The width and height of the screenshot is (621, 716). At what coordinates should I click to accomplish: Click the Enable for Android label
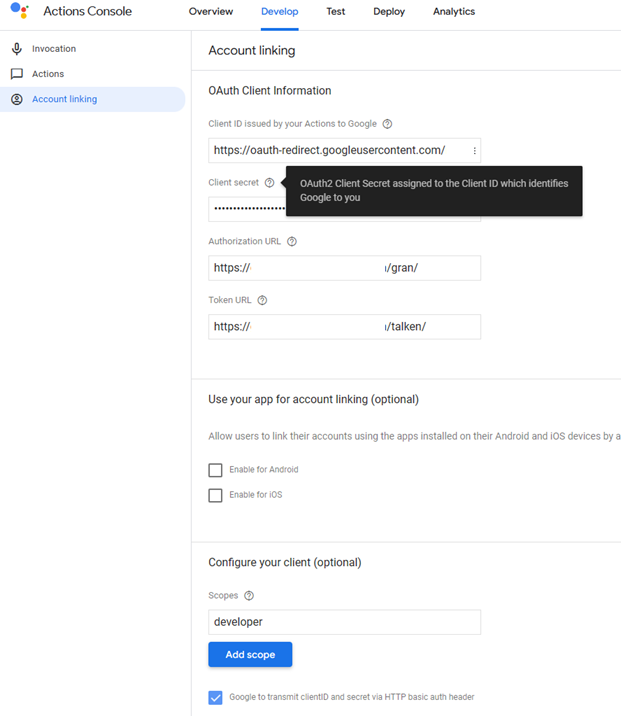(263, 469)
